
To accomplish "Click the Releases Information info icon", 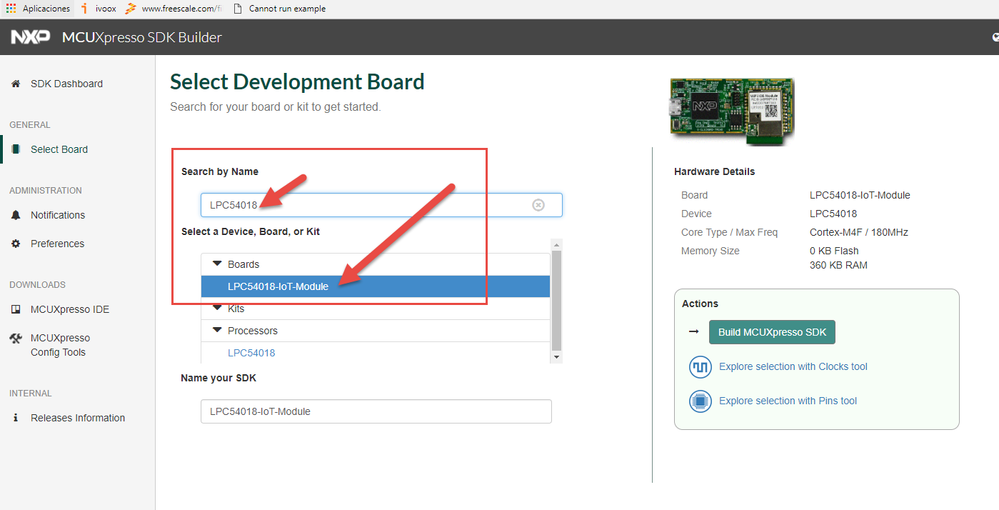I will pyautogui.click(x=16, y=418).
